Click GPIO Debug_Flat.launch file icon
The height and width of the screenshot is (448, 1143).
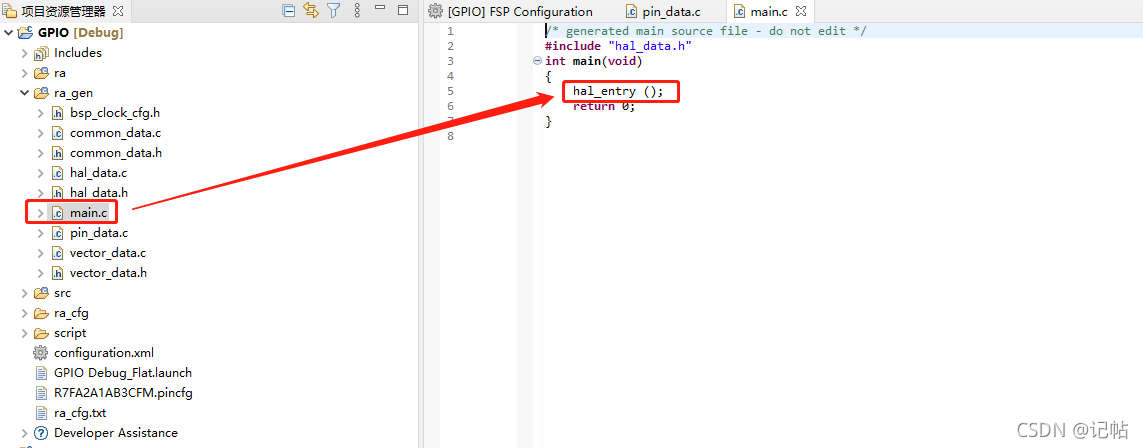(x=41, y=373)
